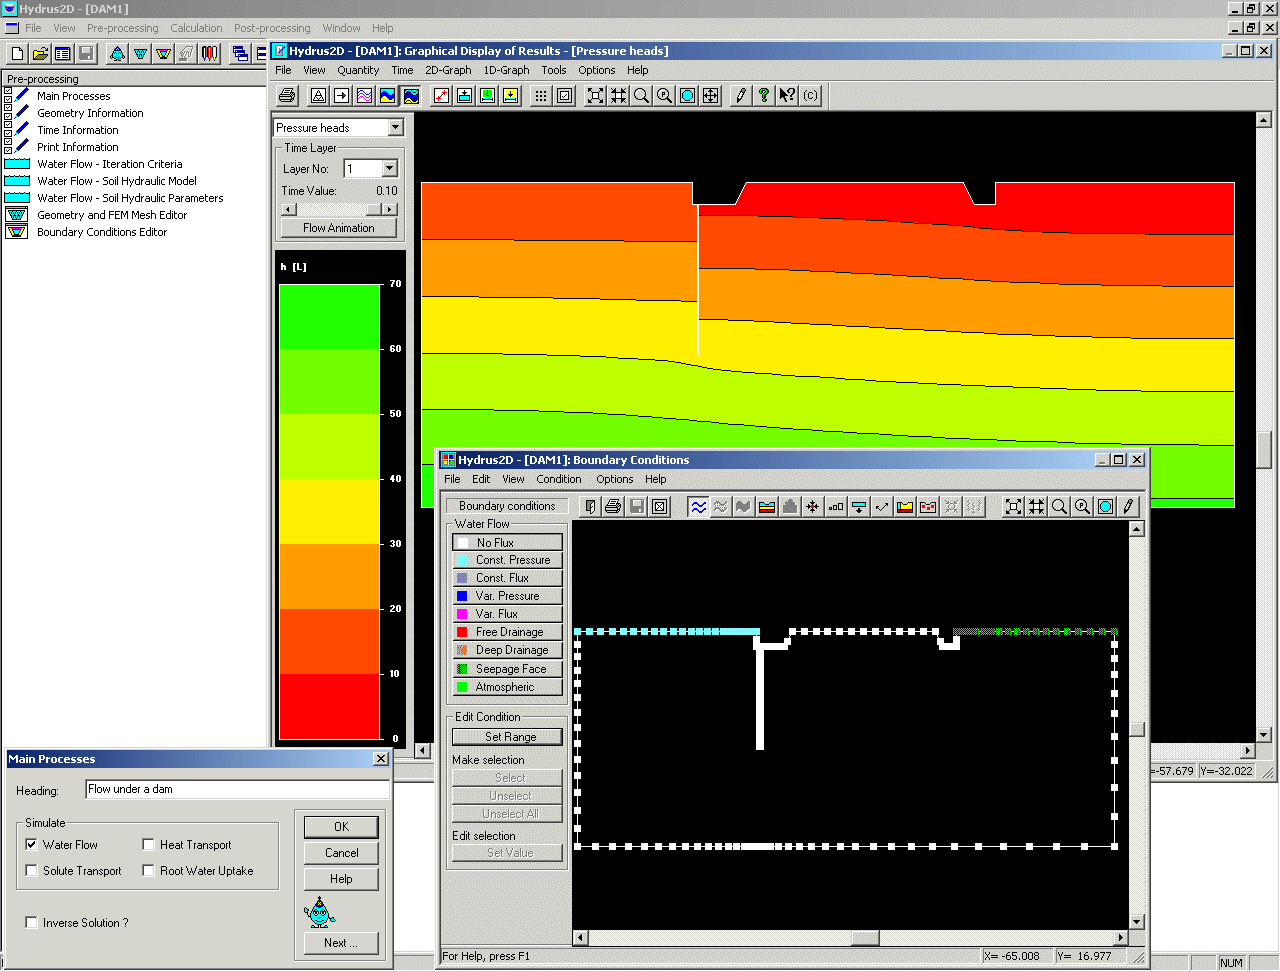Print the Graphical Display results

coord(287,96)
